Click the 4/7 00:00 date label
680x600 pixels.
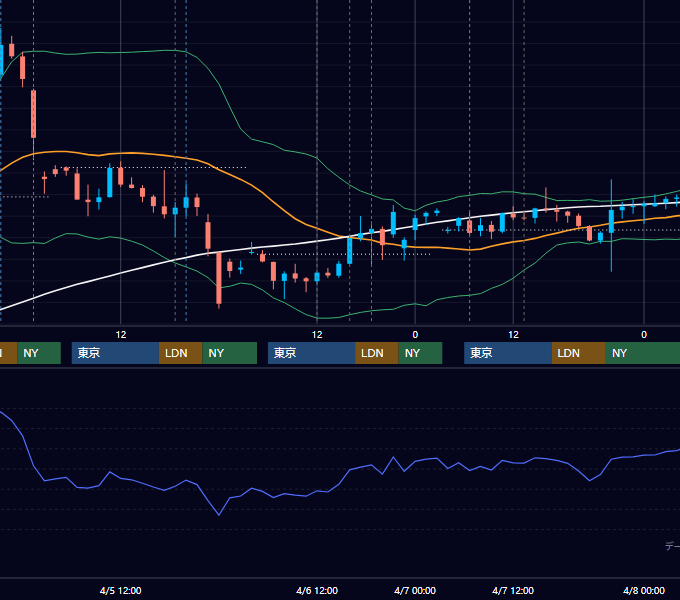pos(415,590)
